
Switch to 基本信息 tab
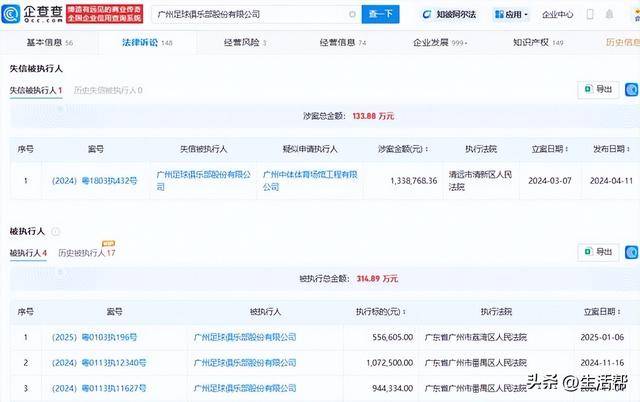click(49, 42)
